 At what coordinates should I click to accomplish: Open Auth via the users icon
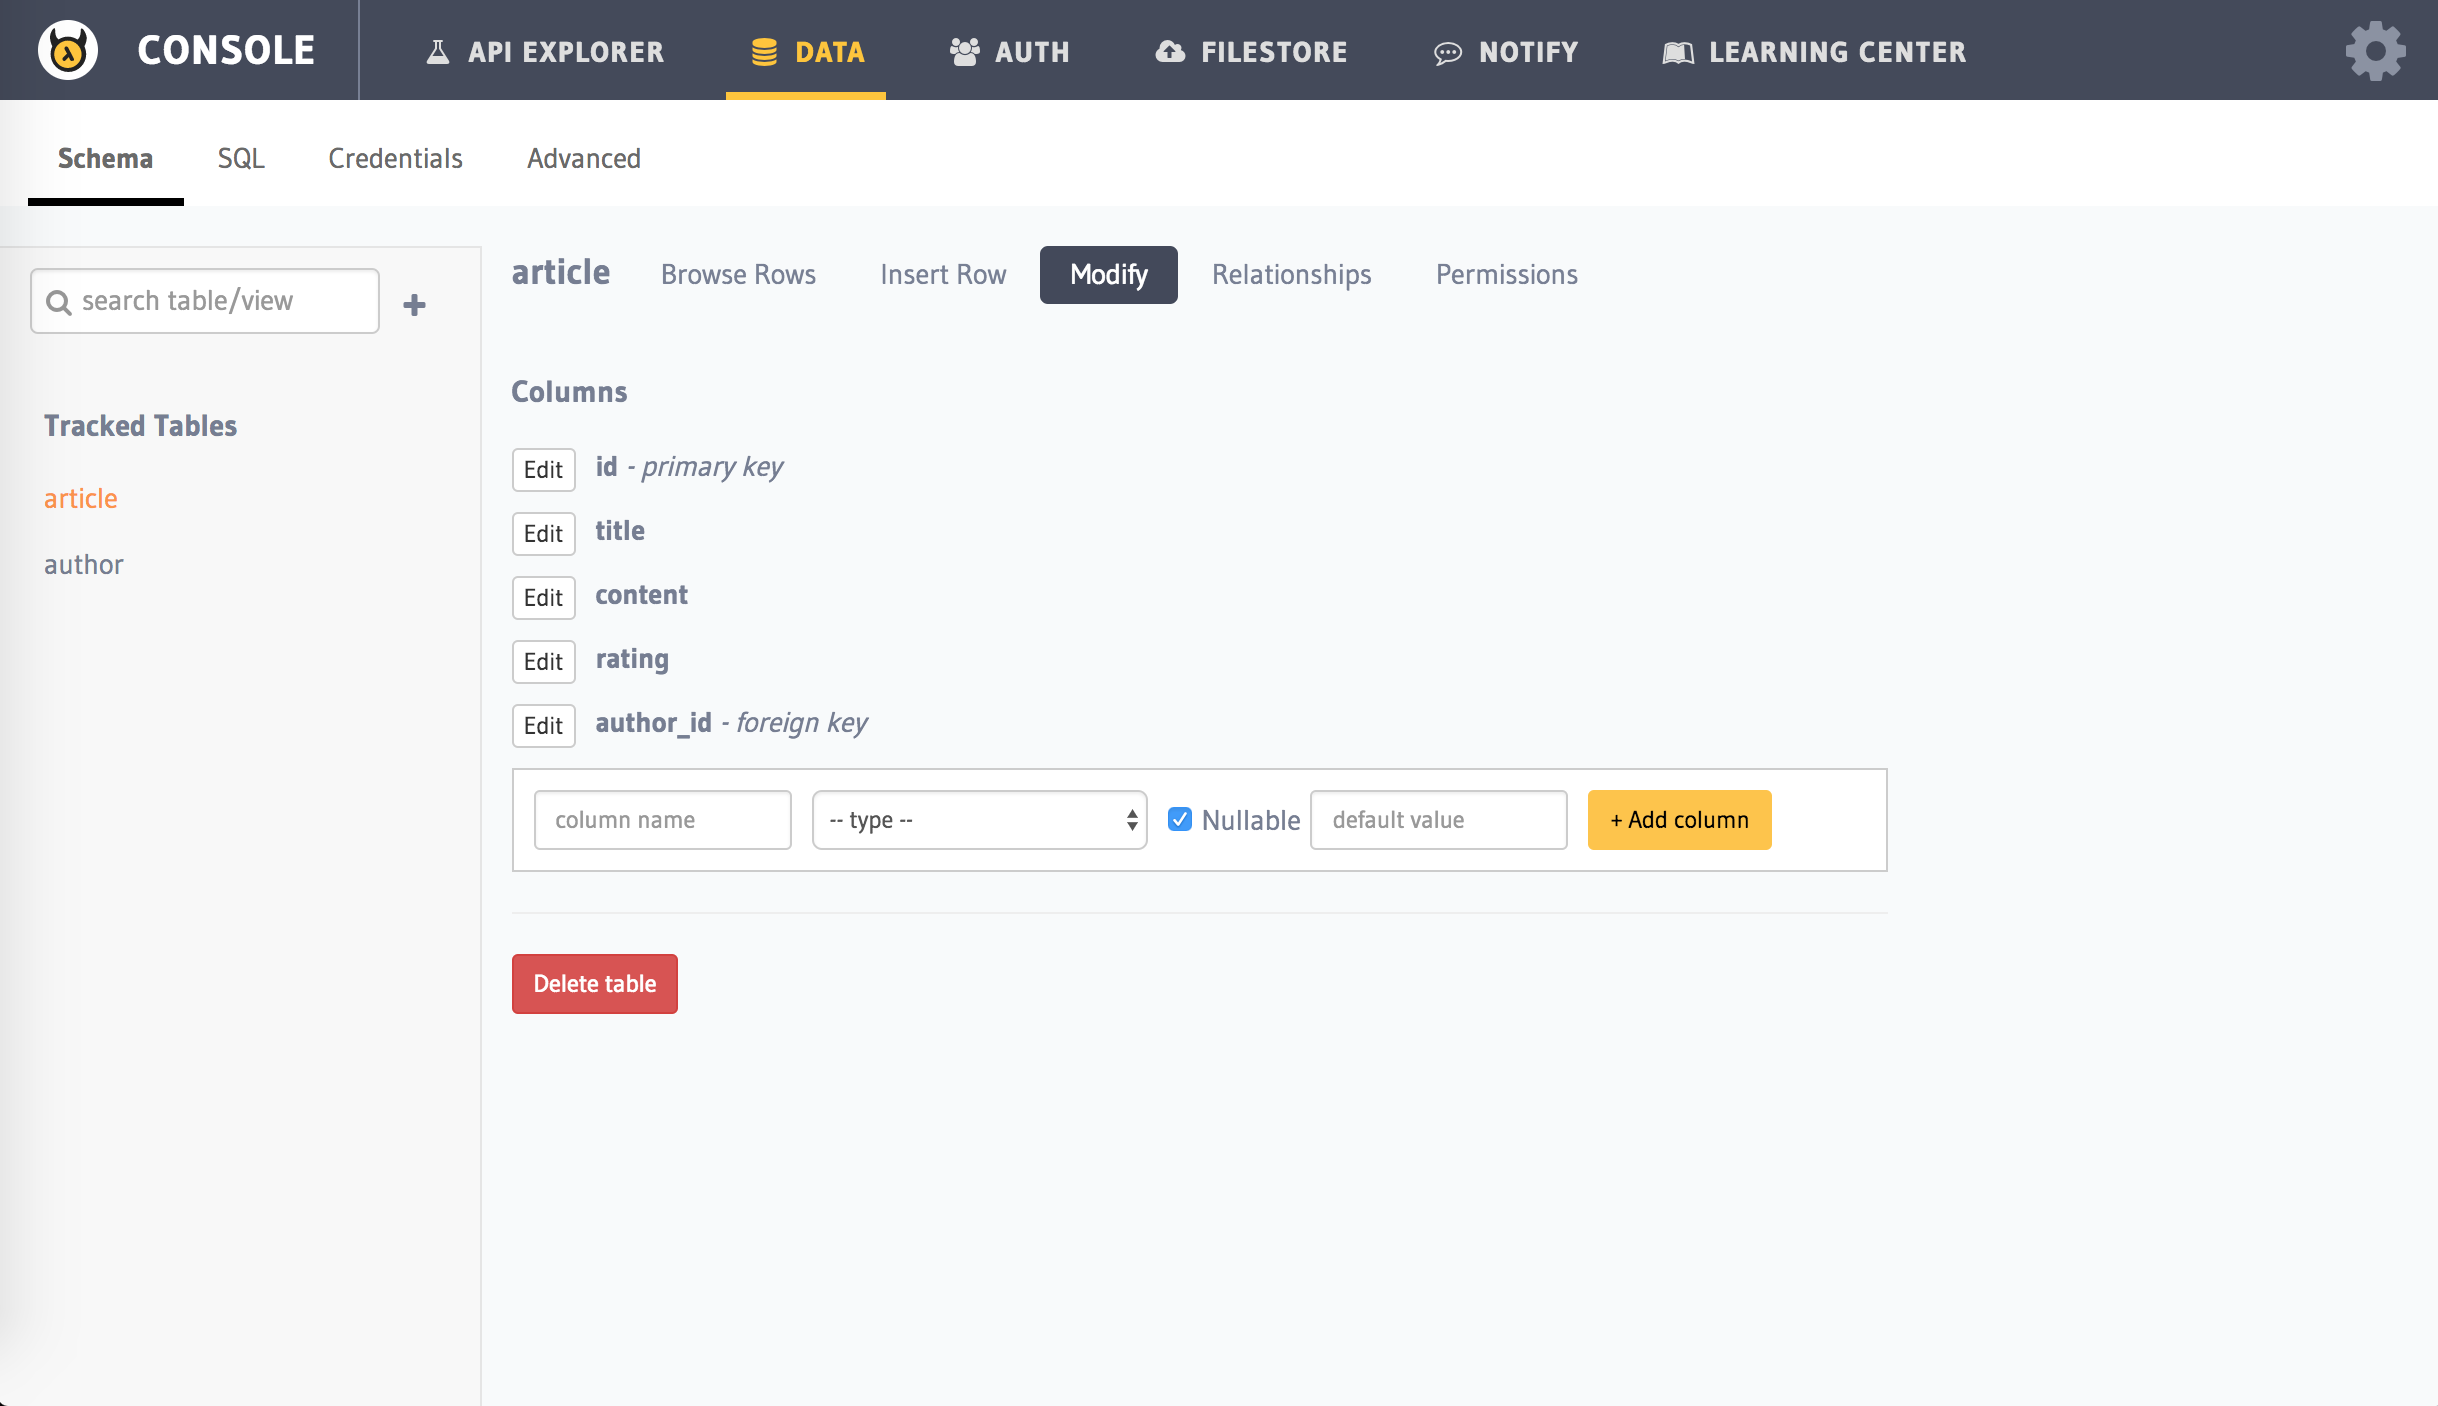pyautogui.click(x=964, y=52)
